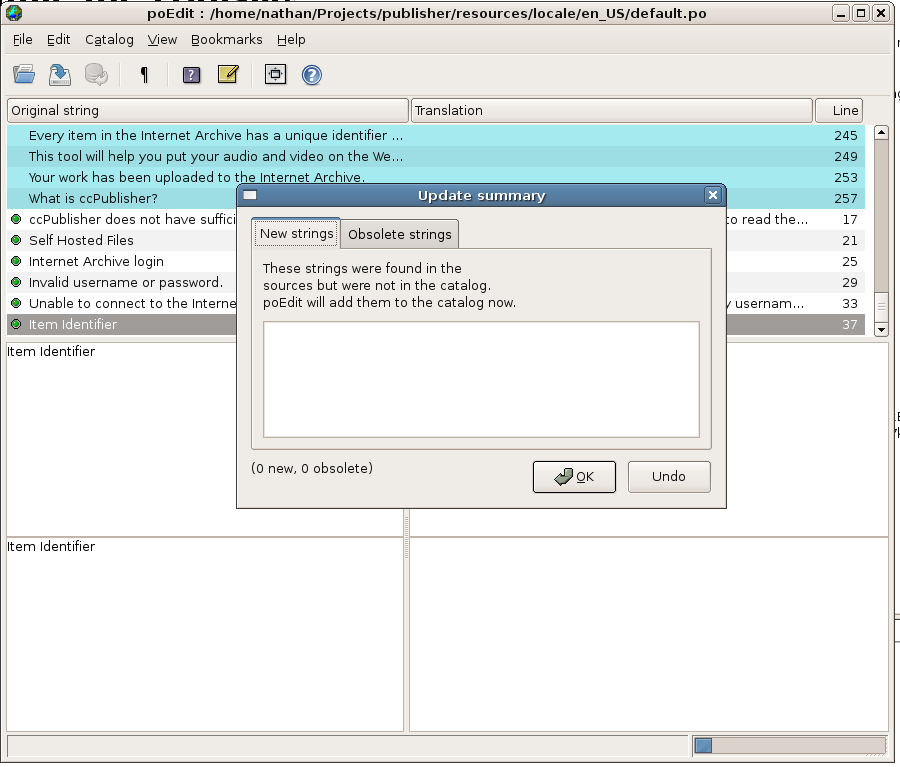900x767 pixels.
Task: Click line number 37 in the Line column
Action: tap(850, 324)
